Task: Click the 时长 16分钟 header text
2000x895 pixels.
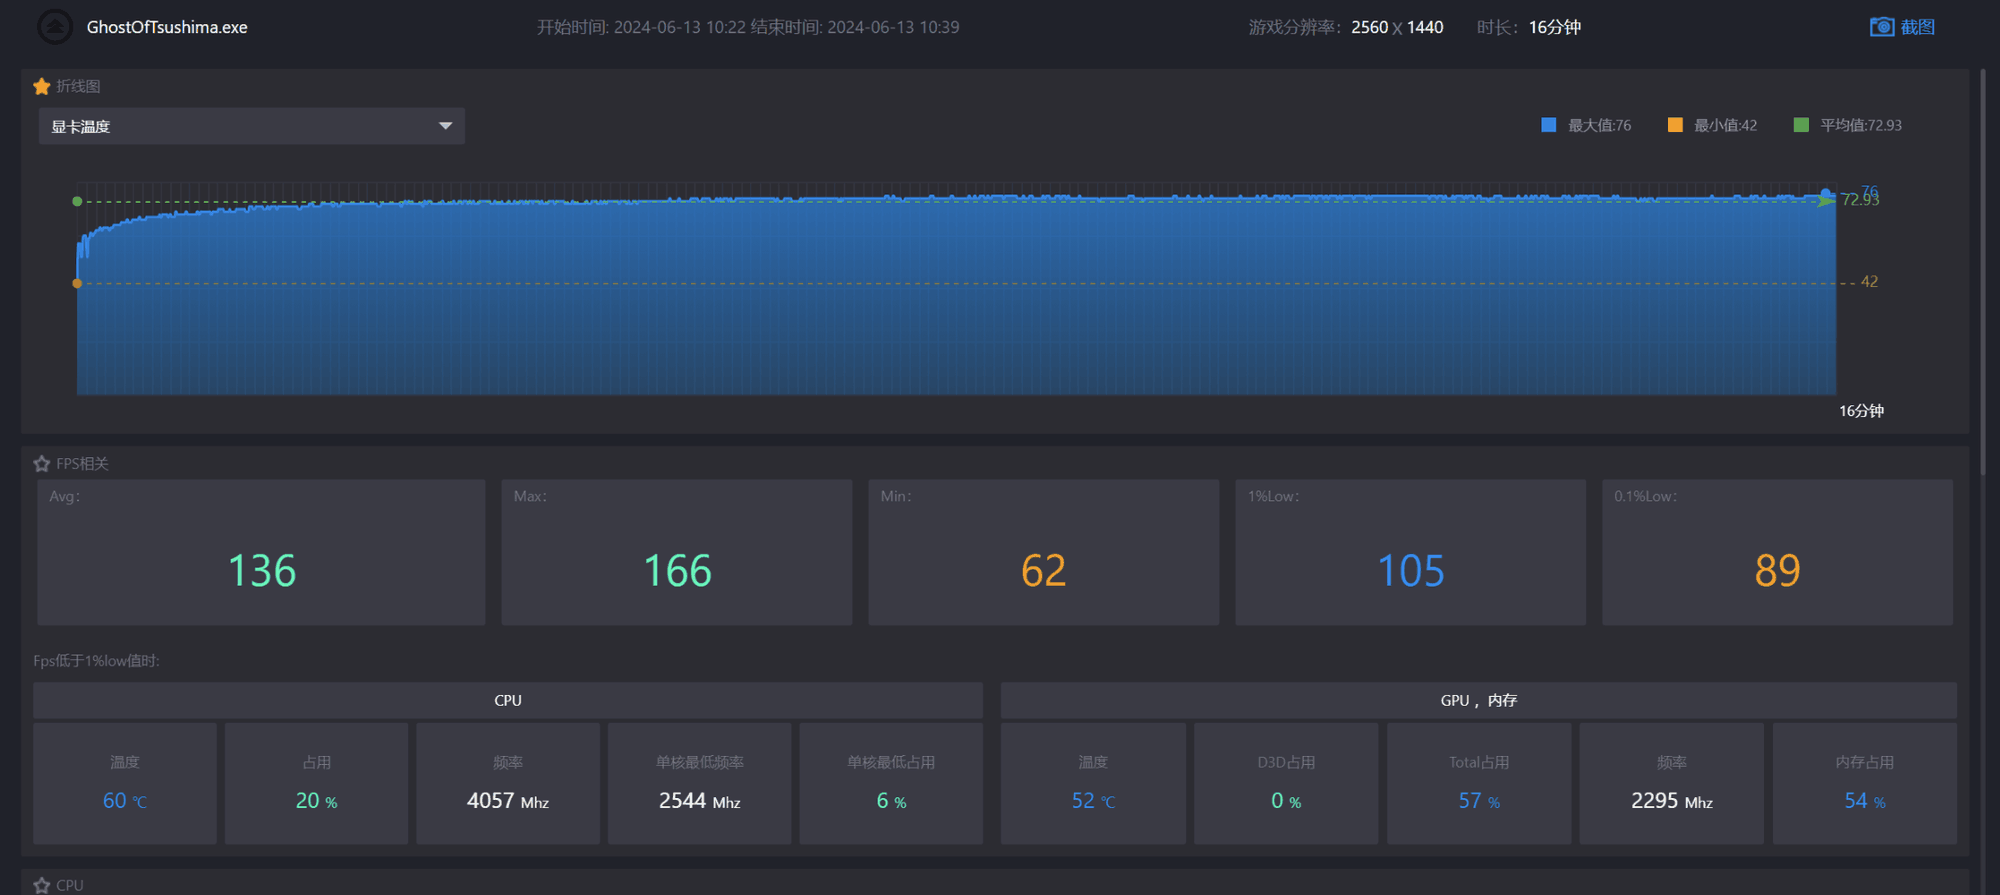Action: 1529,27
